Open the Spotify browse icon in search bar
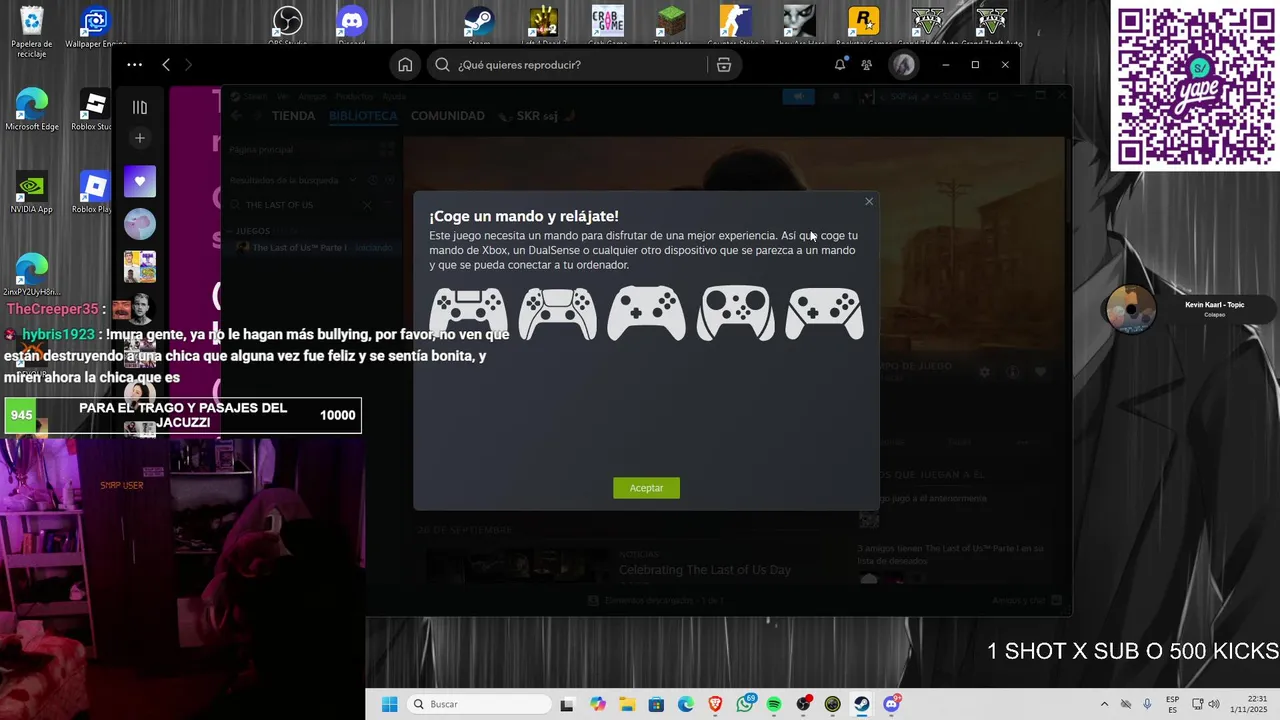This screenshot has height=720, width=1280. pyautogui.click(x=724, y=65)
